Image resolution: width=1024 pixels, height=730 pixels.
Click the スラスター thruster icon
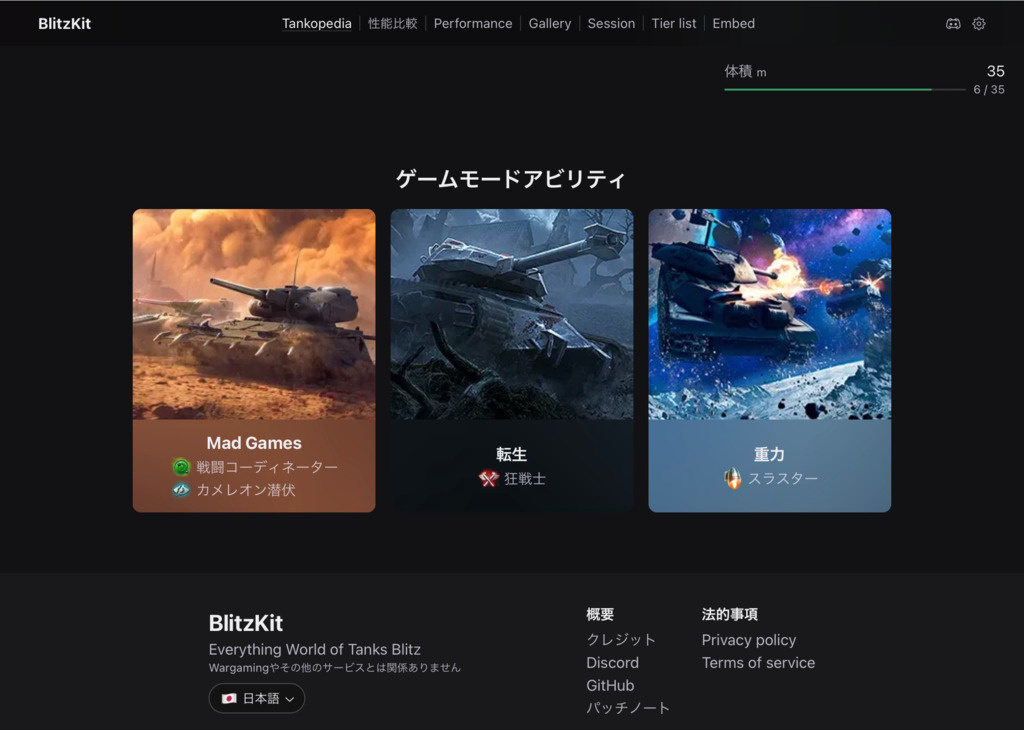(x=733, y=479)
